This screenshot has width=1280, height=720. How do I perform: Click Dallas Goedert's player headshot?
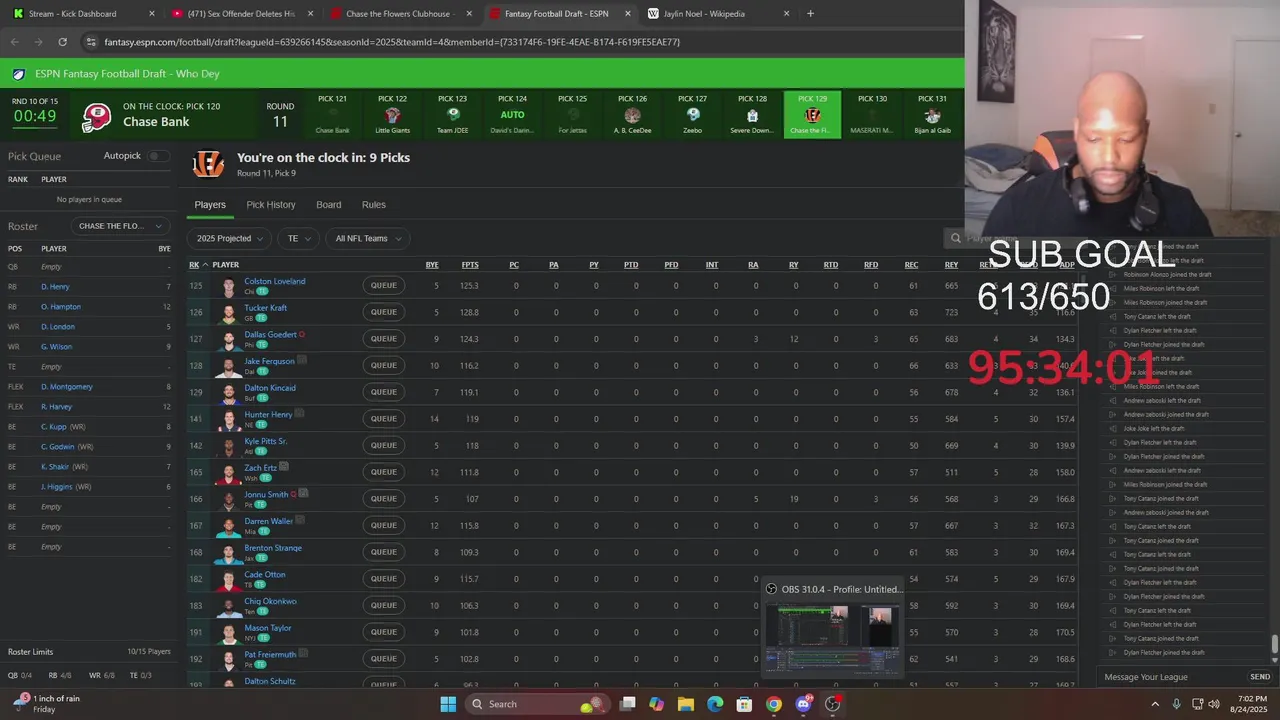[229, 339]
